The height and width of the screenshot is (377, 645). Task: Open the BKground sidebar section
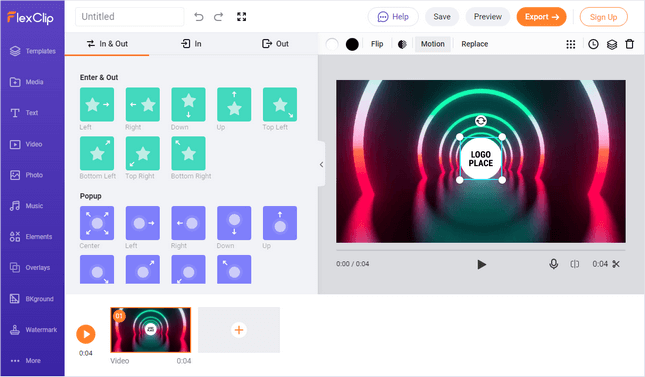31,299
